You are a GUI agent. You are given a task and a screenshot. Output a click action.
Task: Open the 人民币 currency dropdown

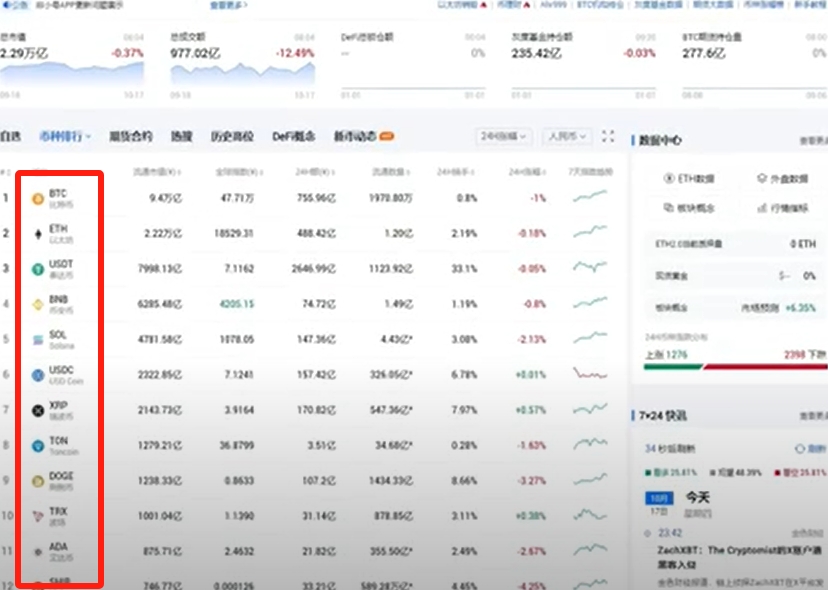[x=567, y=136]
